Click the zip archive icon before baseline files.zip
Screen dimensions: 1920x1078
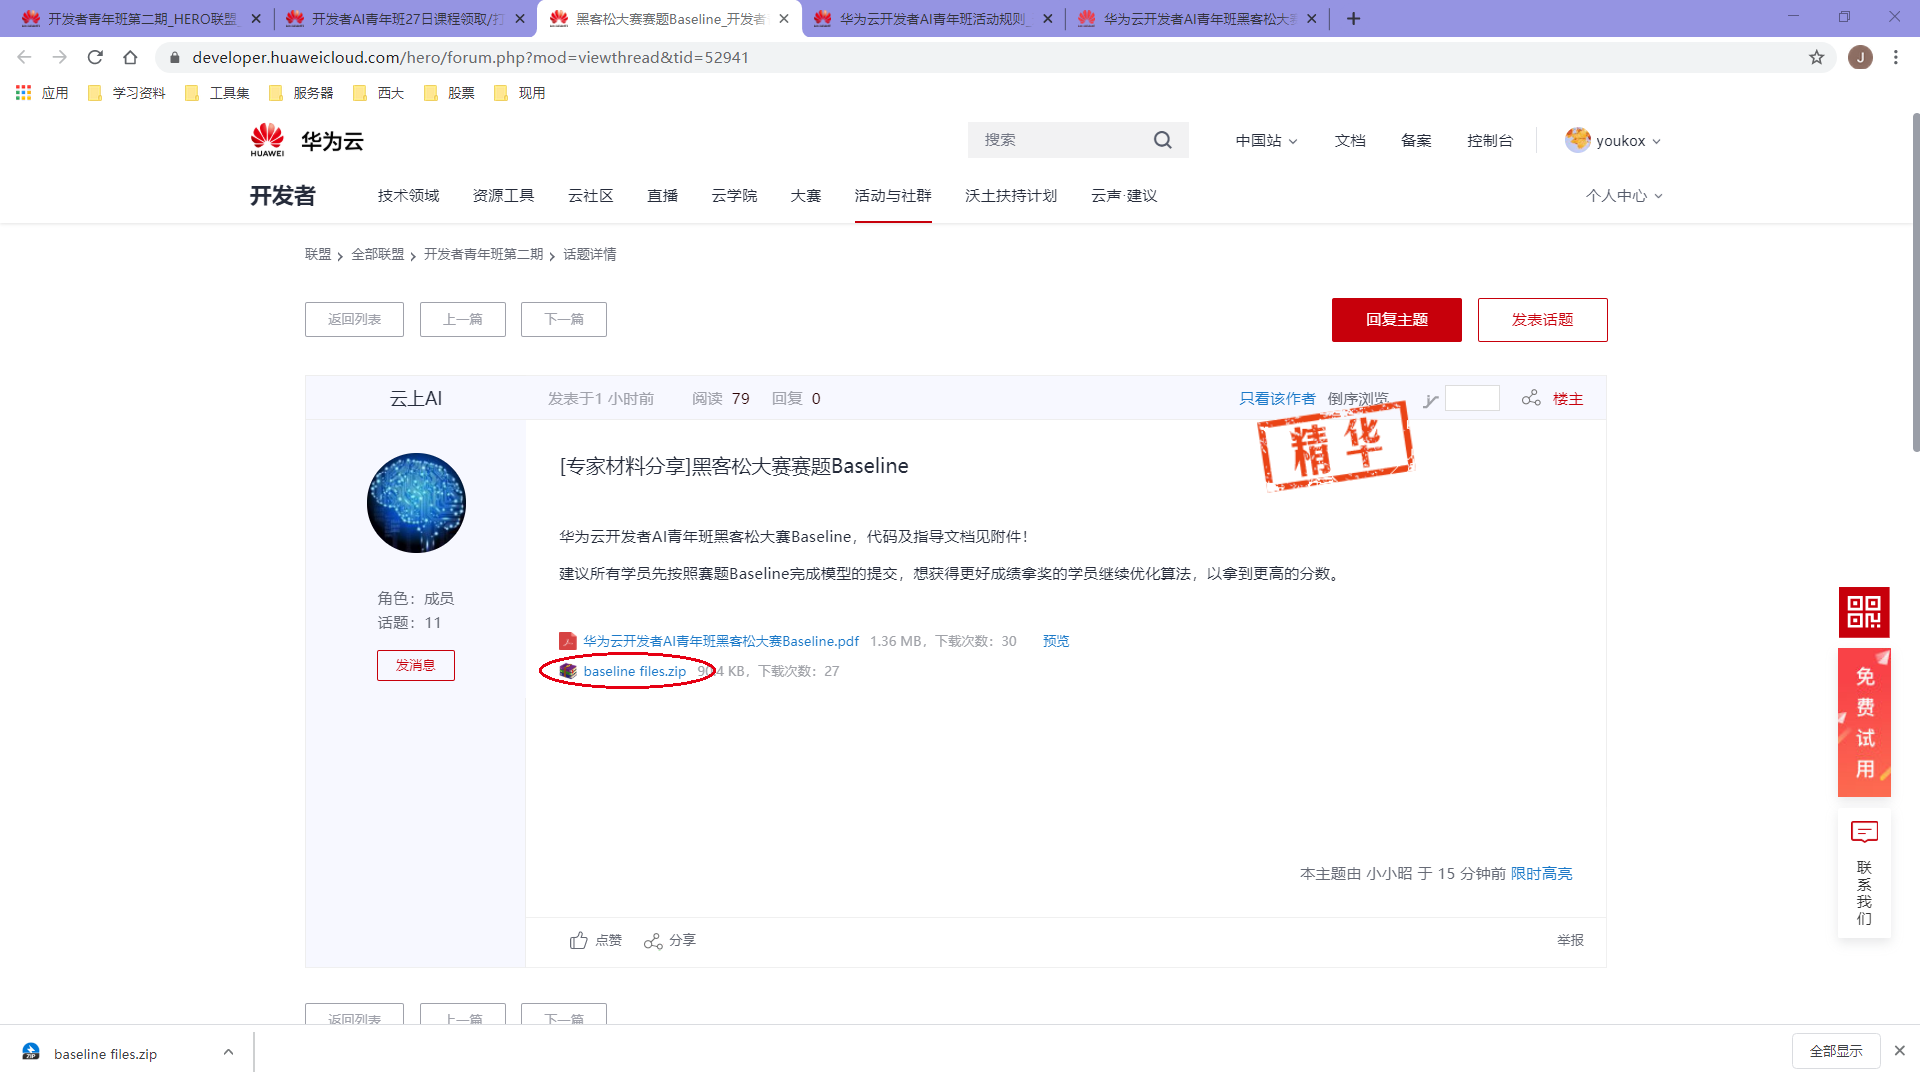pos(568,671)
